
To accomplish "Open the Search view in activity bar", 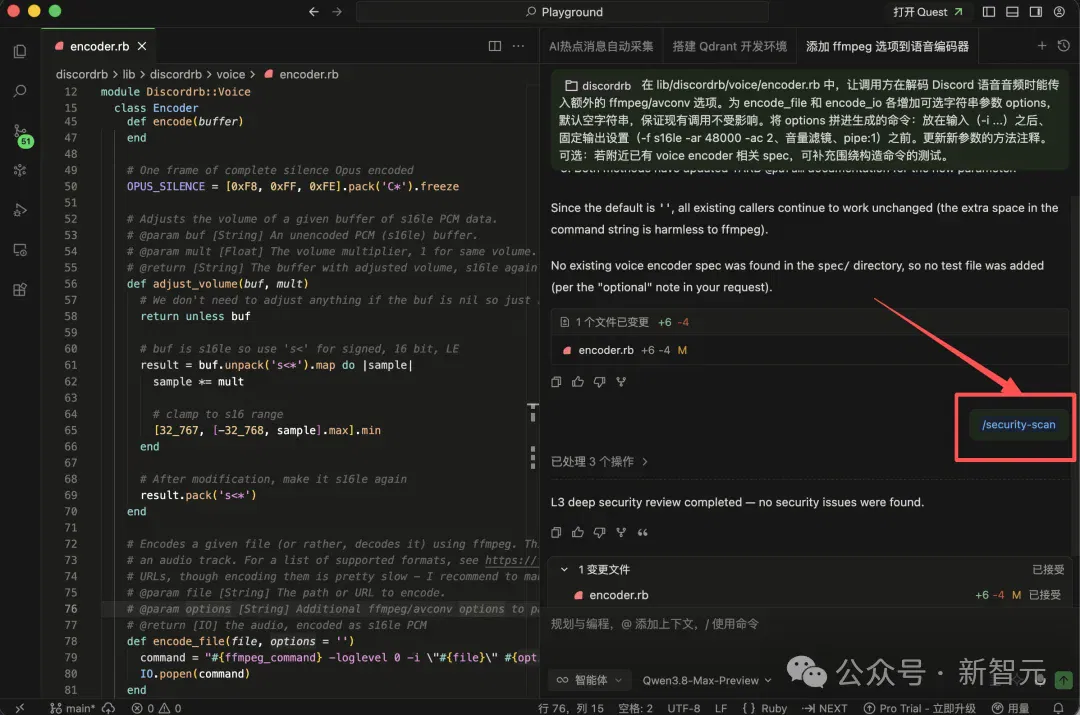I will click(x=20, y=91).
